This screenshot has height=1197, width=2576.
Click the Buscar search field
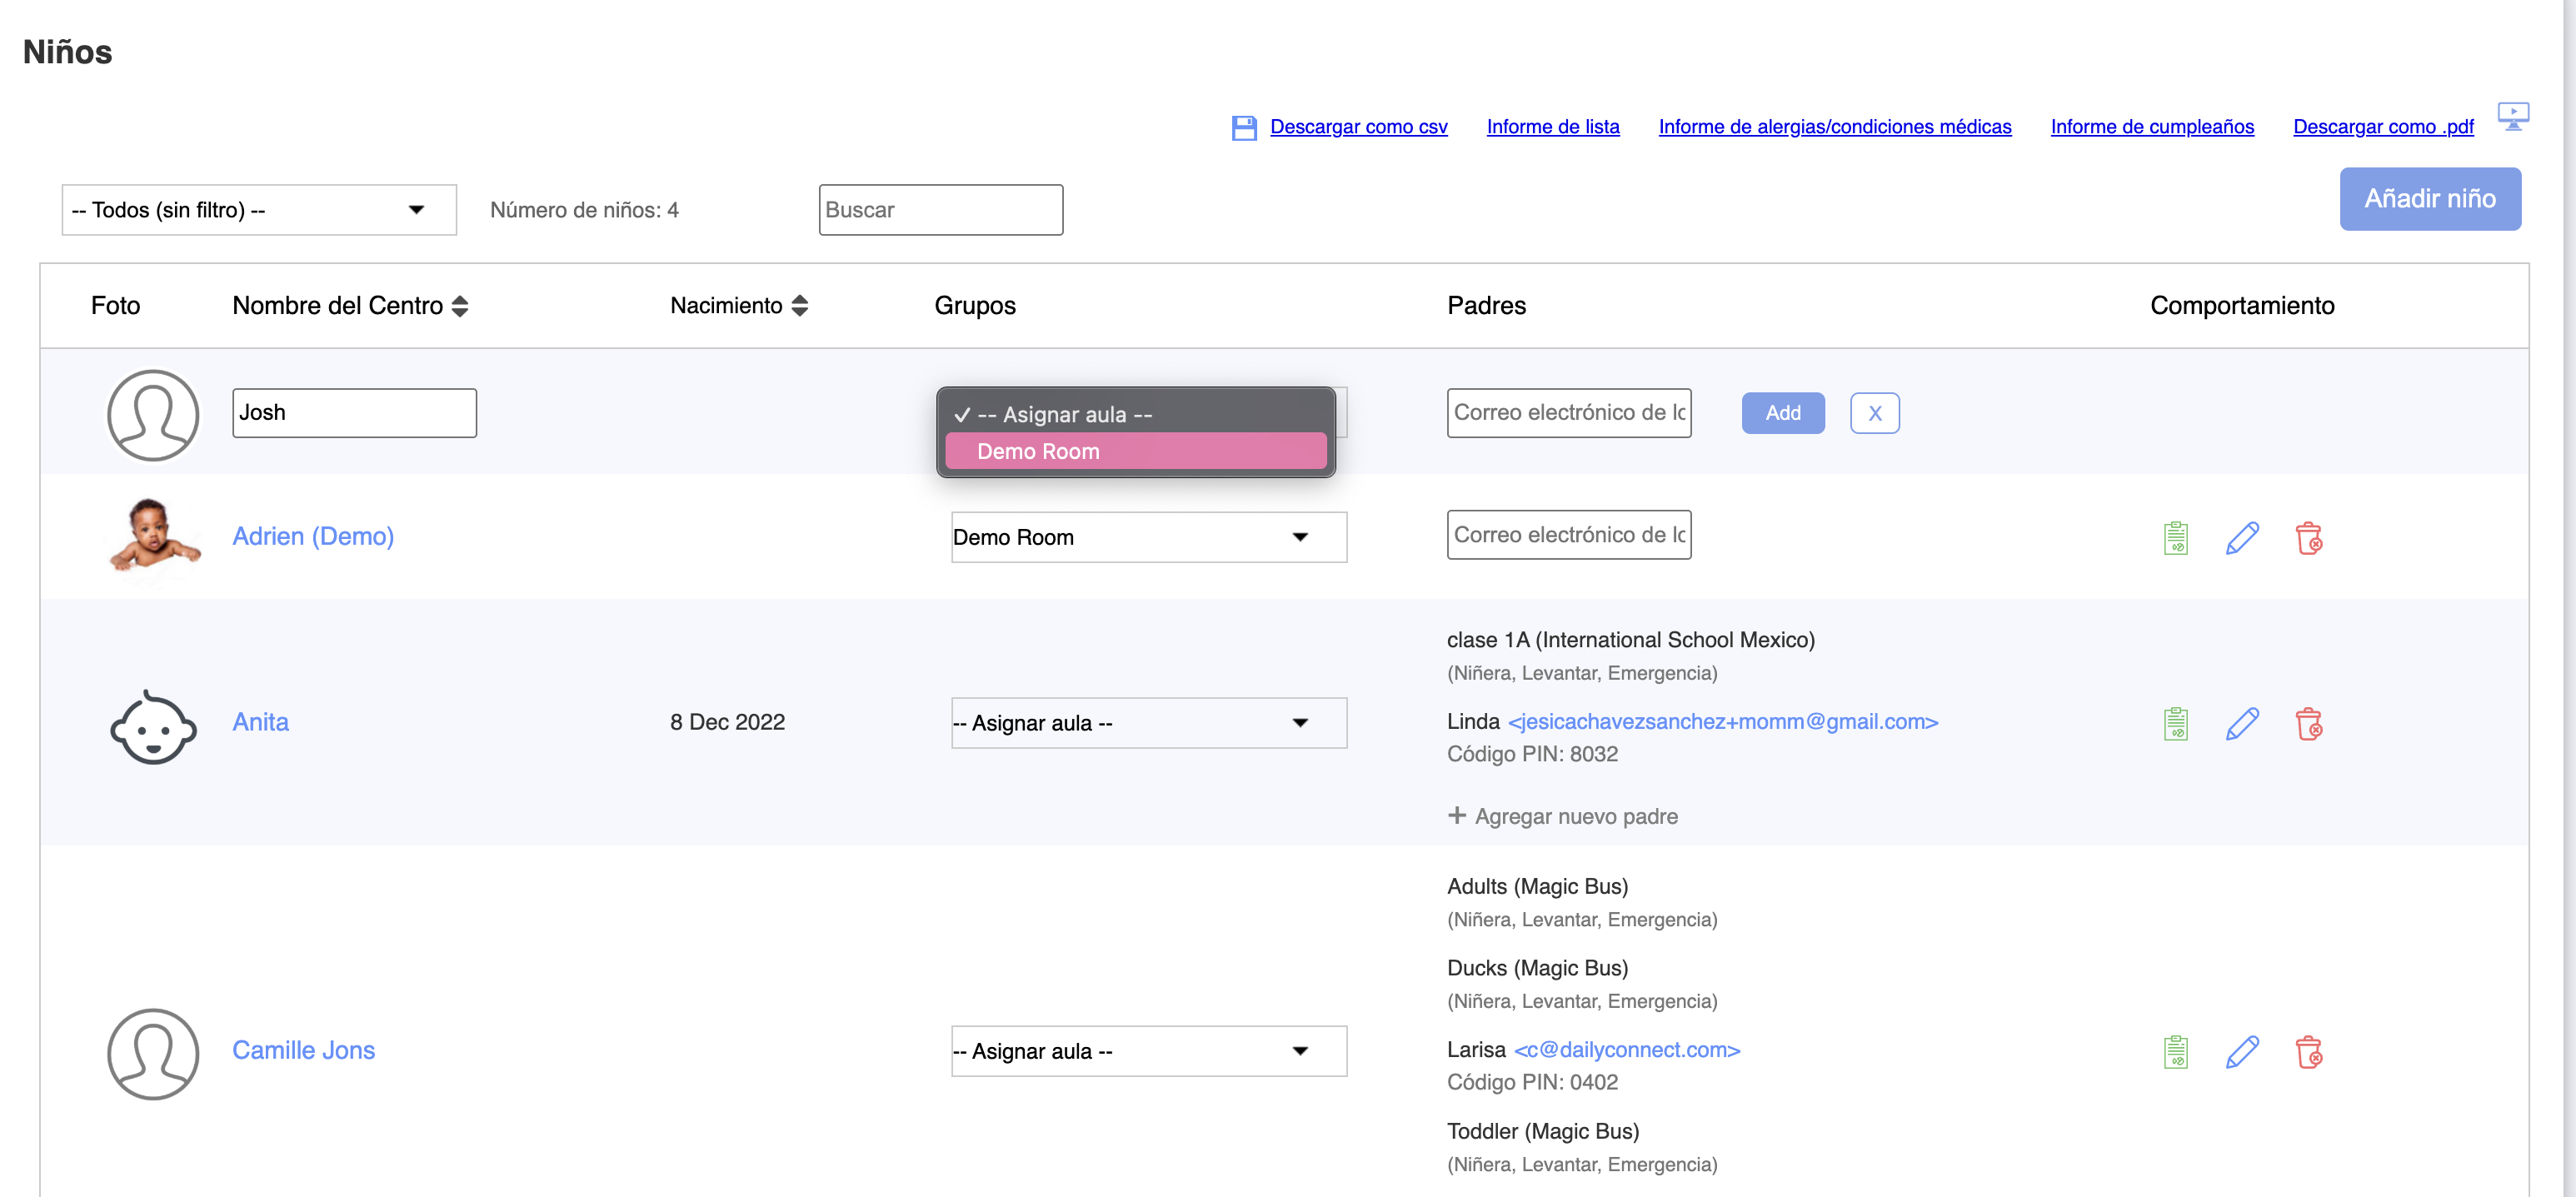pos(940,210)
